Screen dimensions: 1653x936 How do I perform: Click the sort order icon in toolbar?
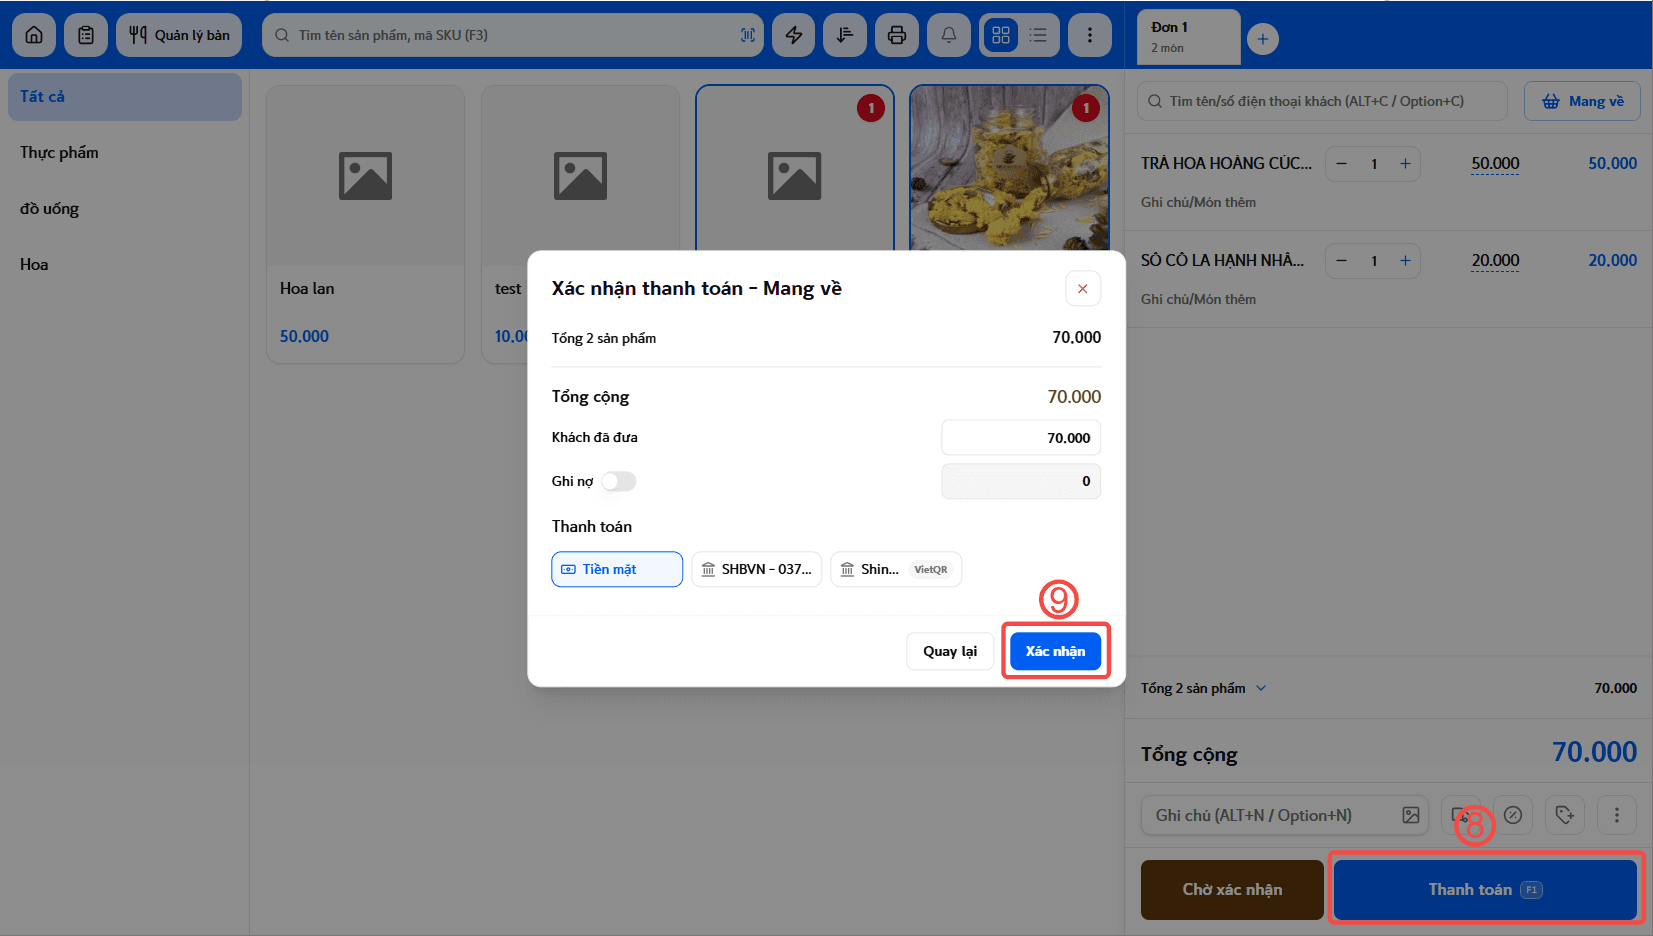[845, 35]
